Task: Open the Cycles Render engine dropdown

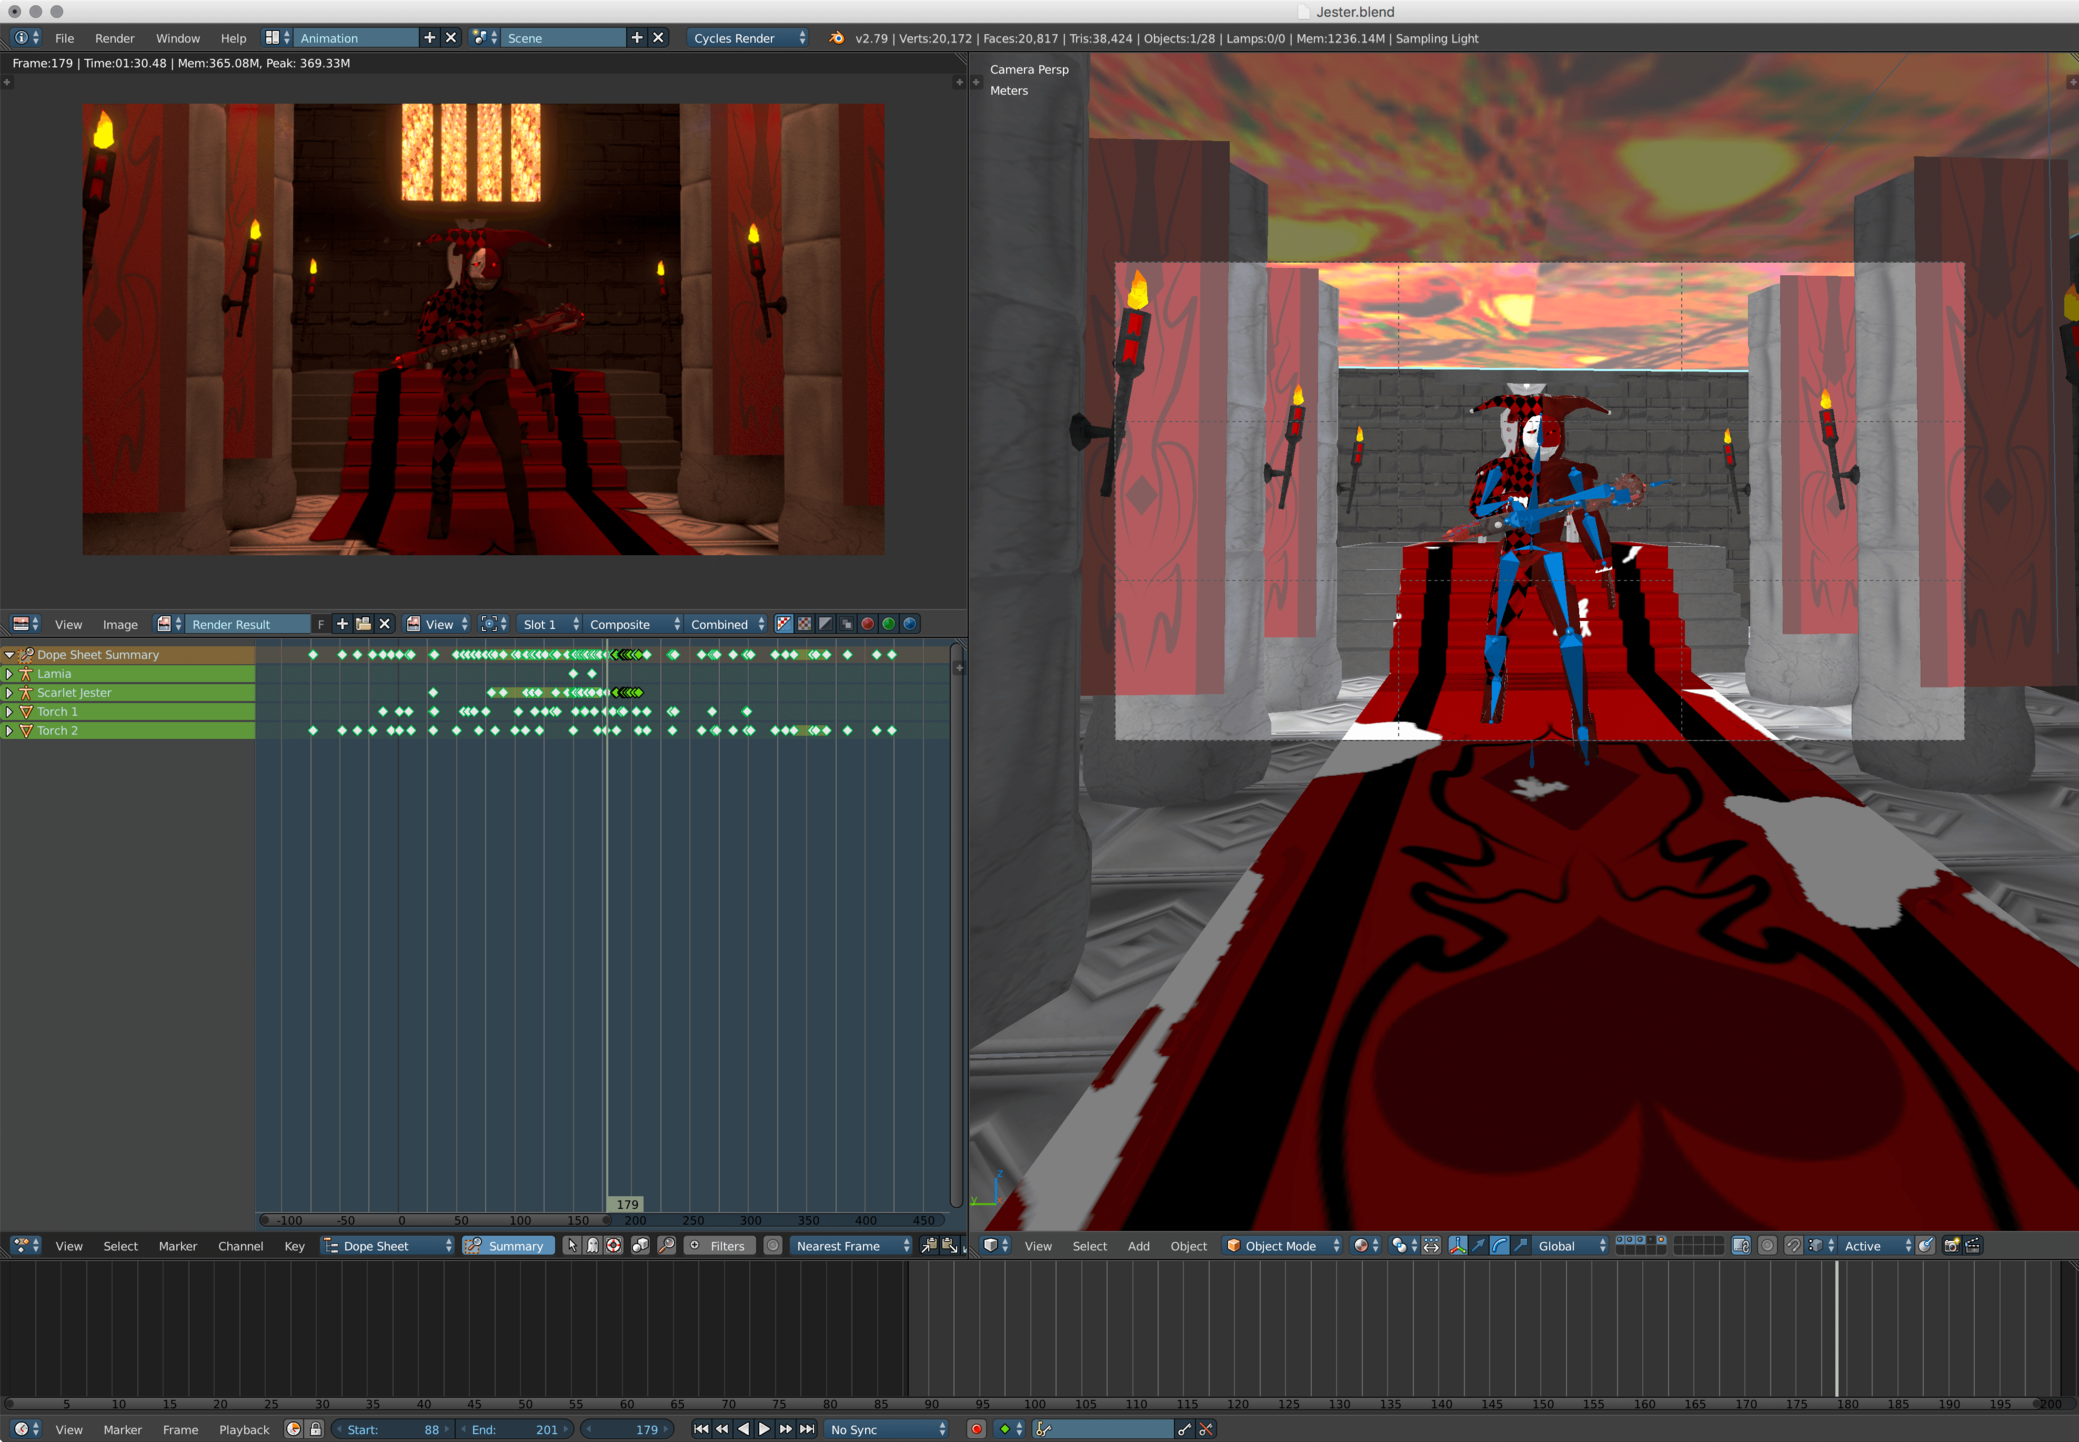Action: (748, 38)
